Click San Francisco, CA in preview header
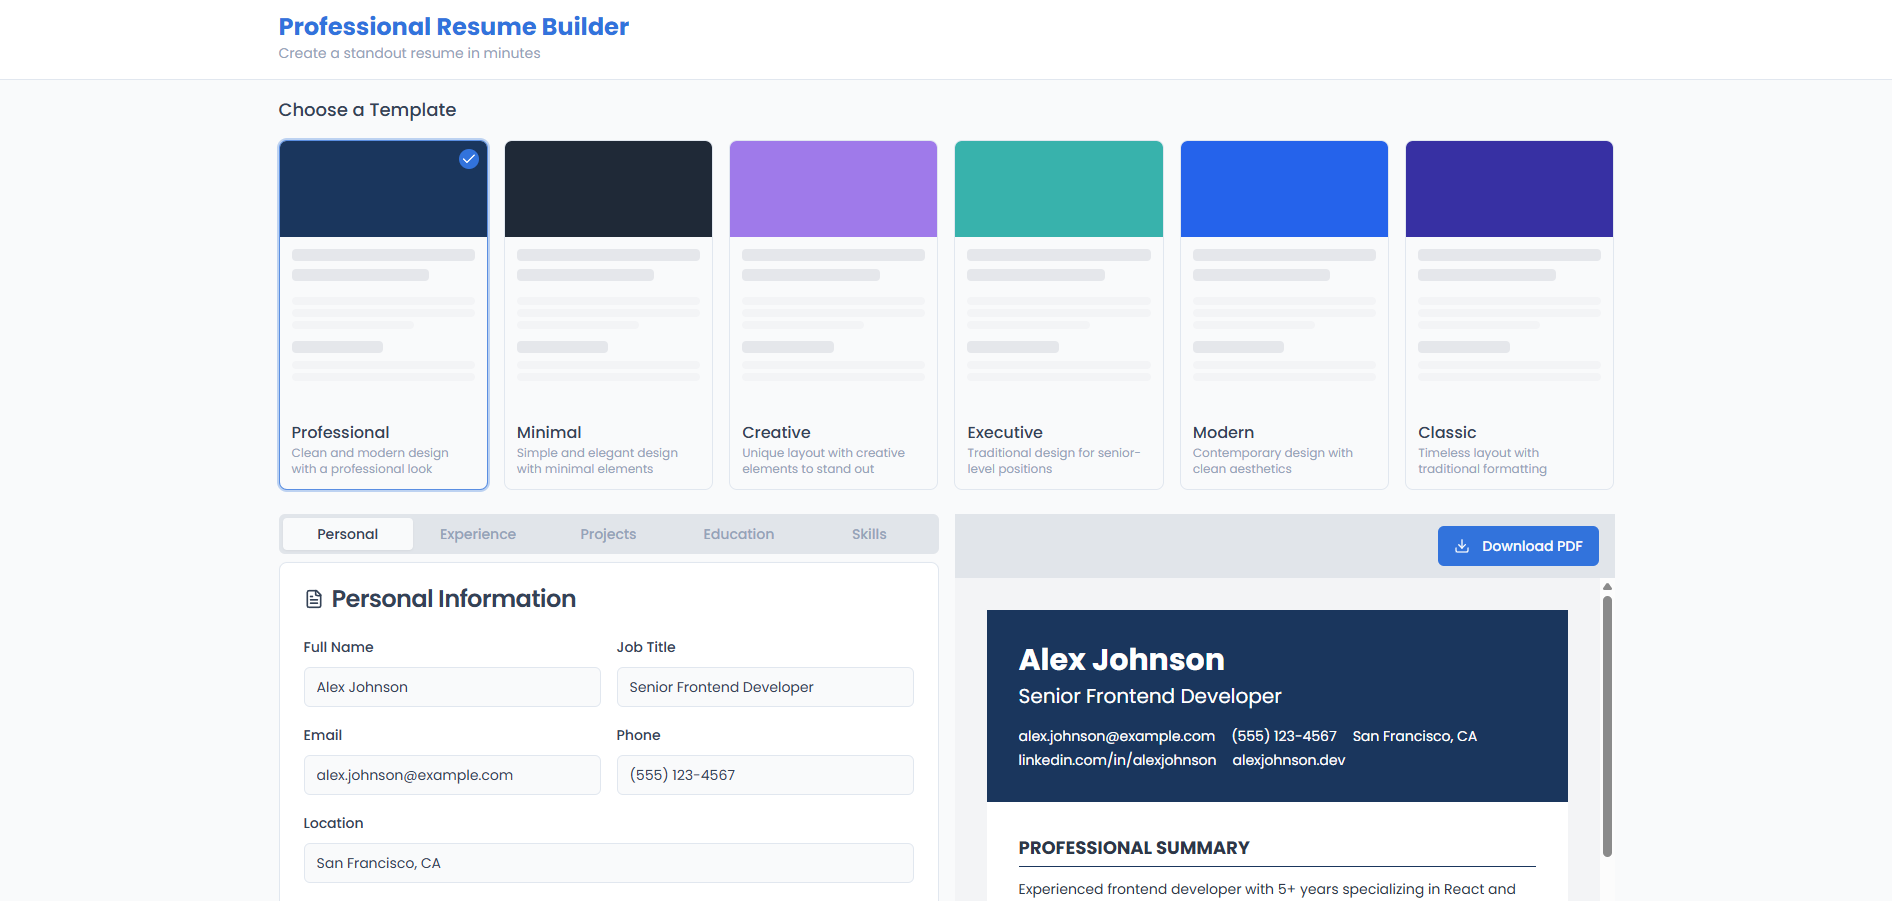This screenshot has width=1892, height=901. 1415,736
